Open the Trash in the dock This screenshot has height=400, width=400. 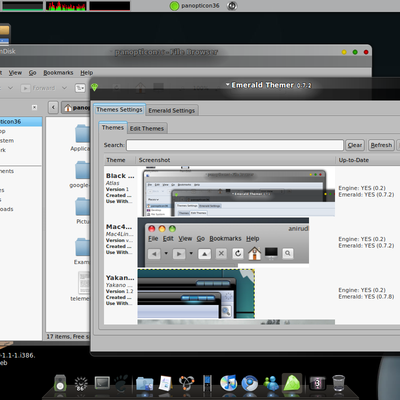point(339,383)
